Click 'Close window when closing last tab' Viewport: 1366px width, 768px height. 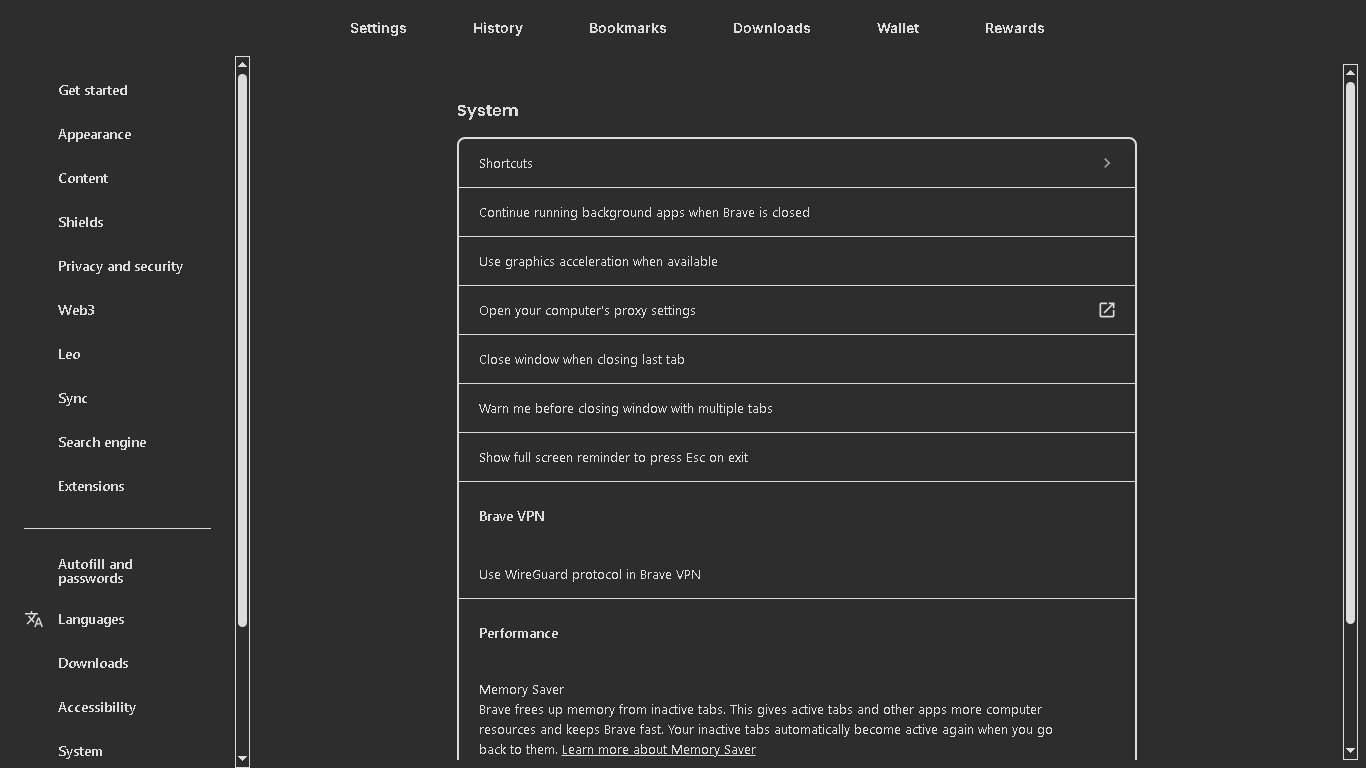tap(582, 359)
